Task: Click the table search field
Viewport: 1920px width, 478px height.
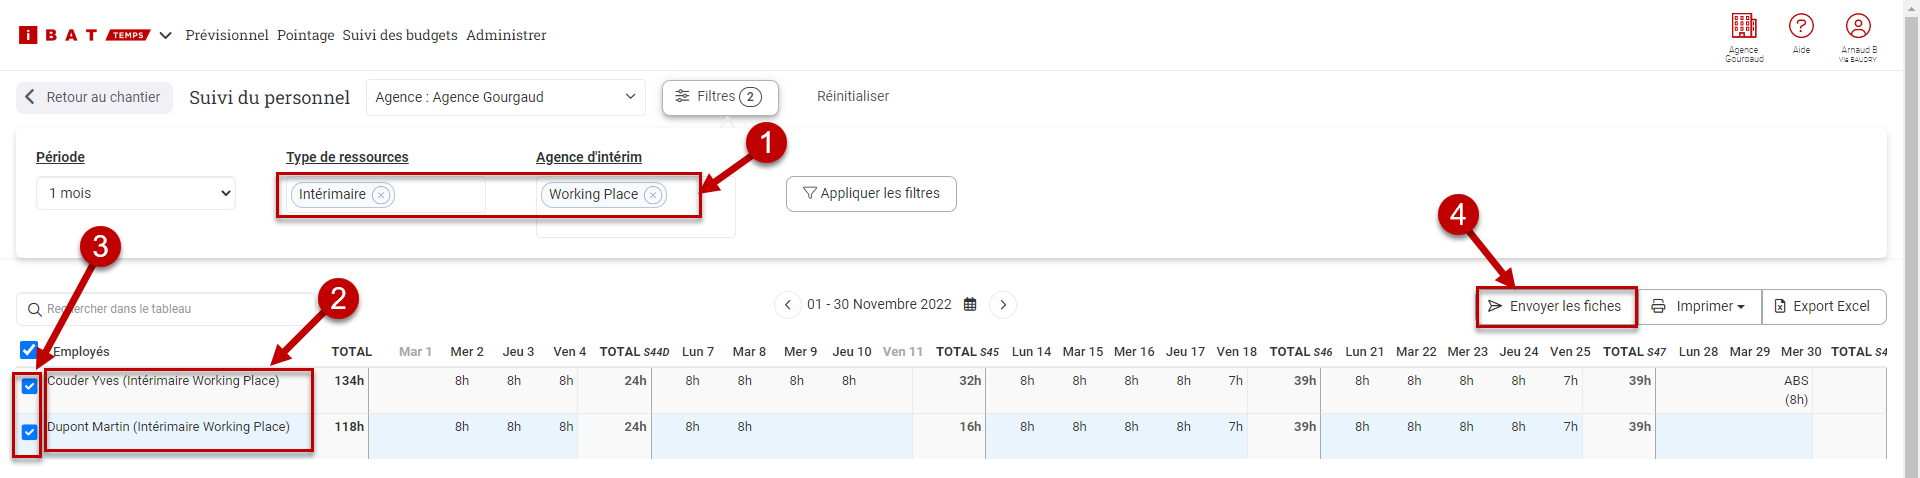Action: 170,309
